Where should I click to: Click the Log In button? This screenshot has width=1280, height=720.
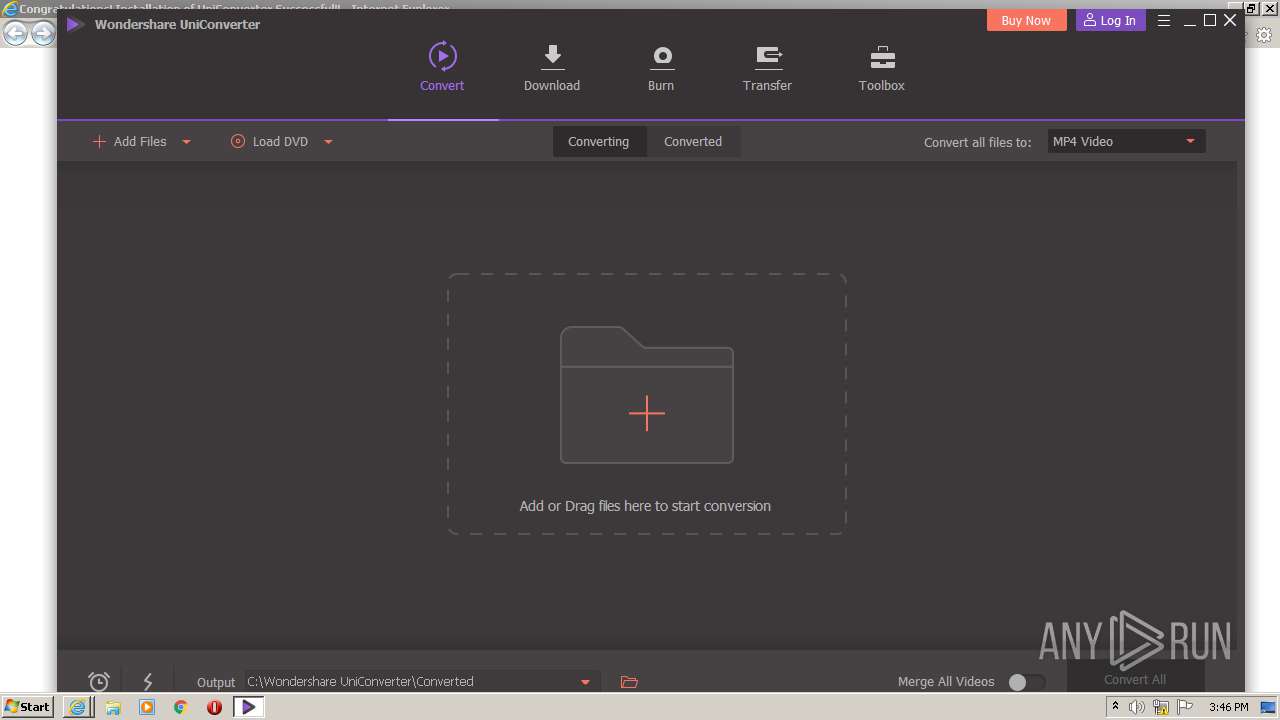point(1110,20)
